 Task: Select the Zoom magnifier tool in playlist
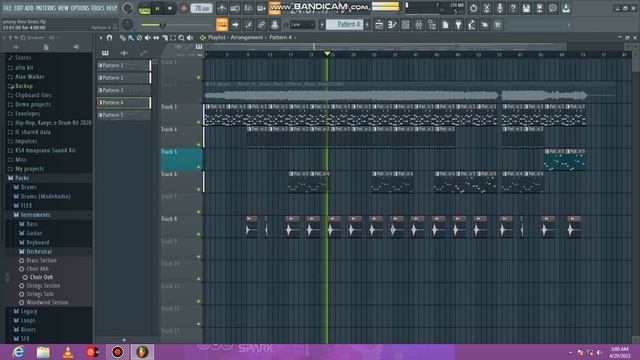pyautogui.click(x=182, y=38)
